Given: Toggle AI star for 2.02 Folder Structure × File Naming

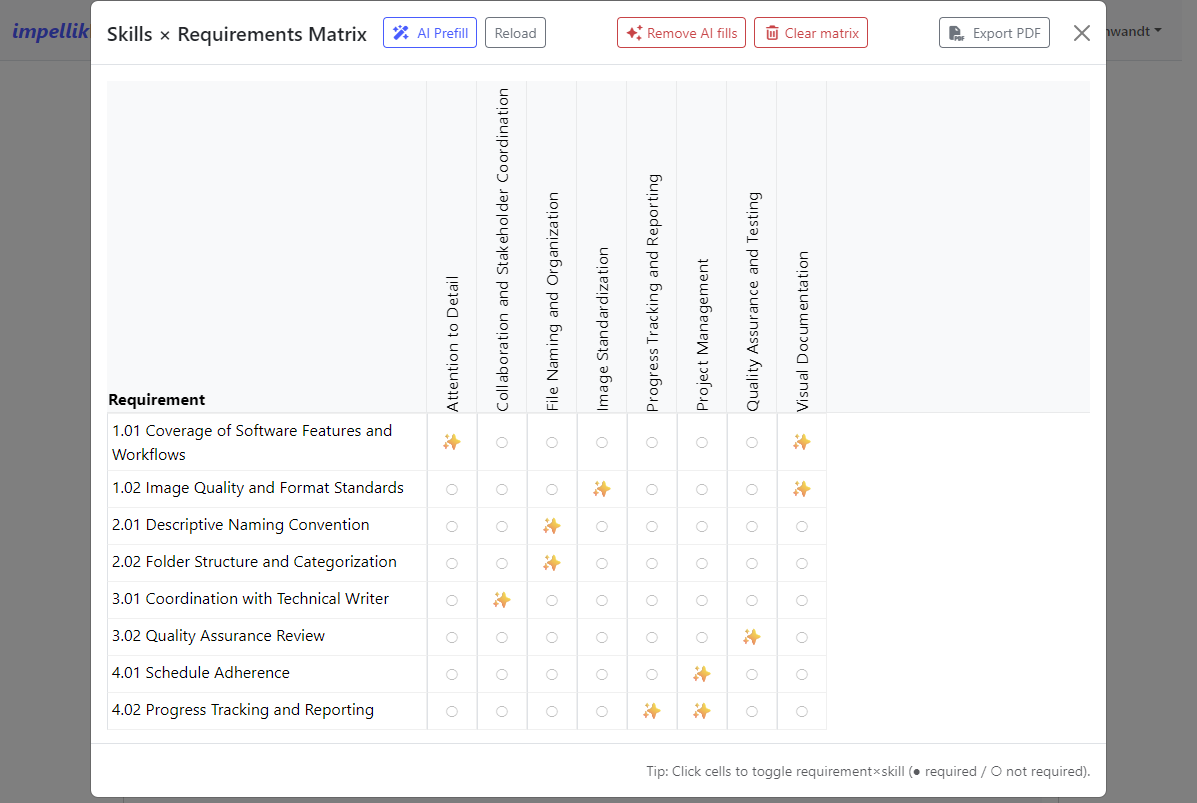Looking at the screenshot, I should pos(552,563).
